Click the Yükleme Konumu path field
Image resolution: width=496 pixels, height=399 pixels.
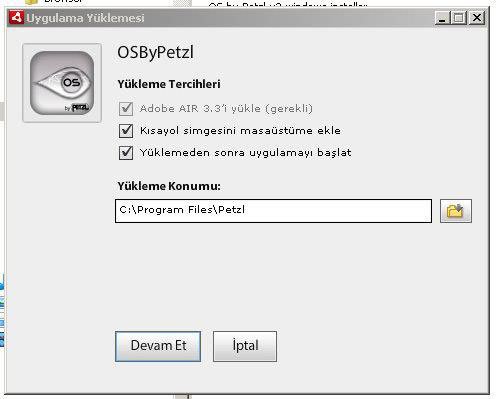[x=273, y=211]
